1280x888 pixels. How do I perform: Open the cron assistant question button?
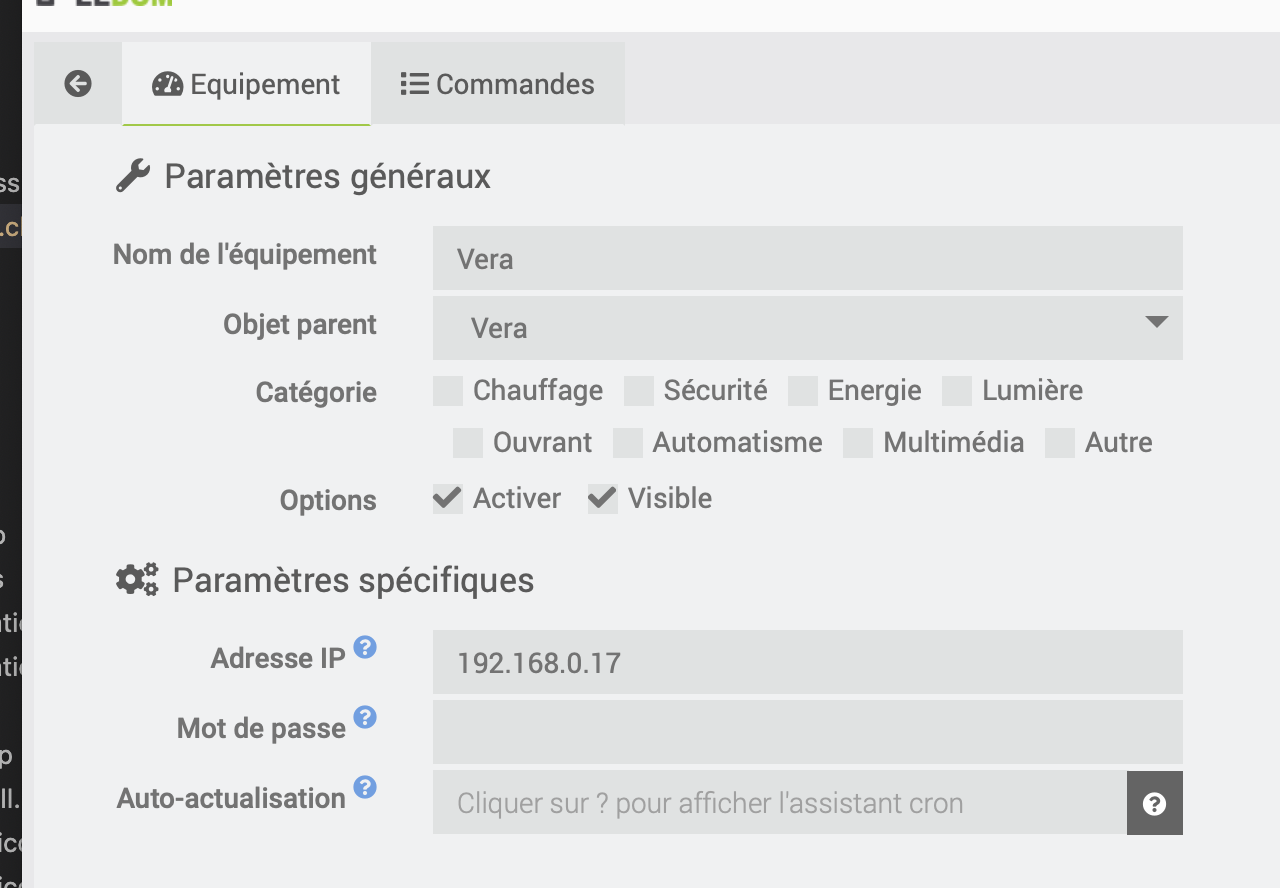[x=1155, y=803]
